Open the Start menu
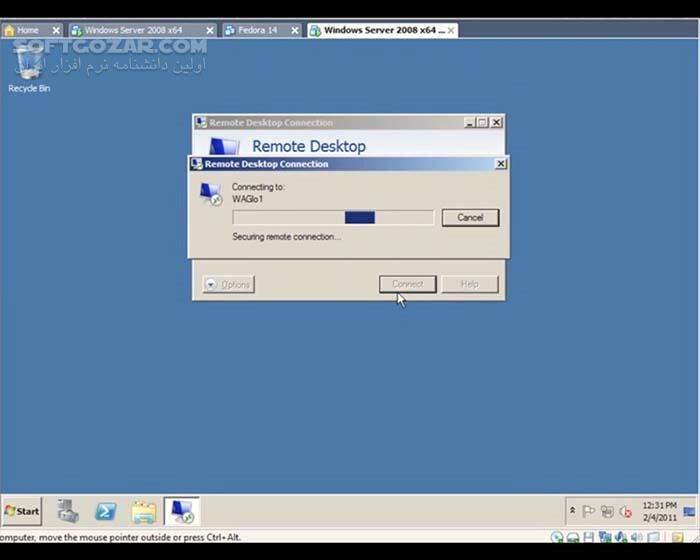Viewport: 700px width, 560px height. point(22,511)
